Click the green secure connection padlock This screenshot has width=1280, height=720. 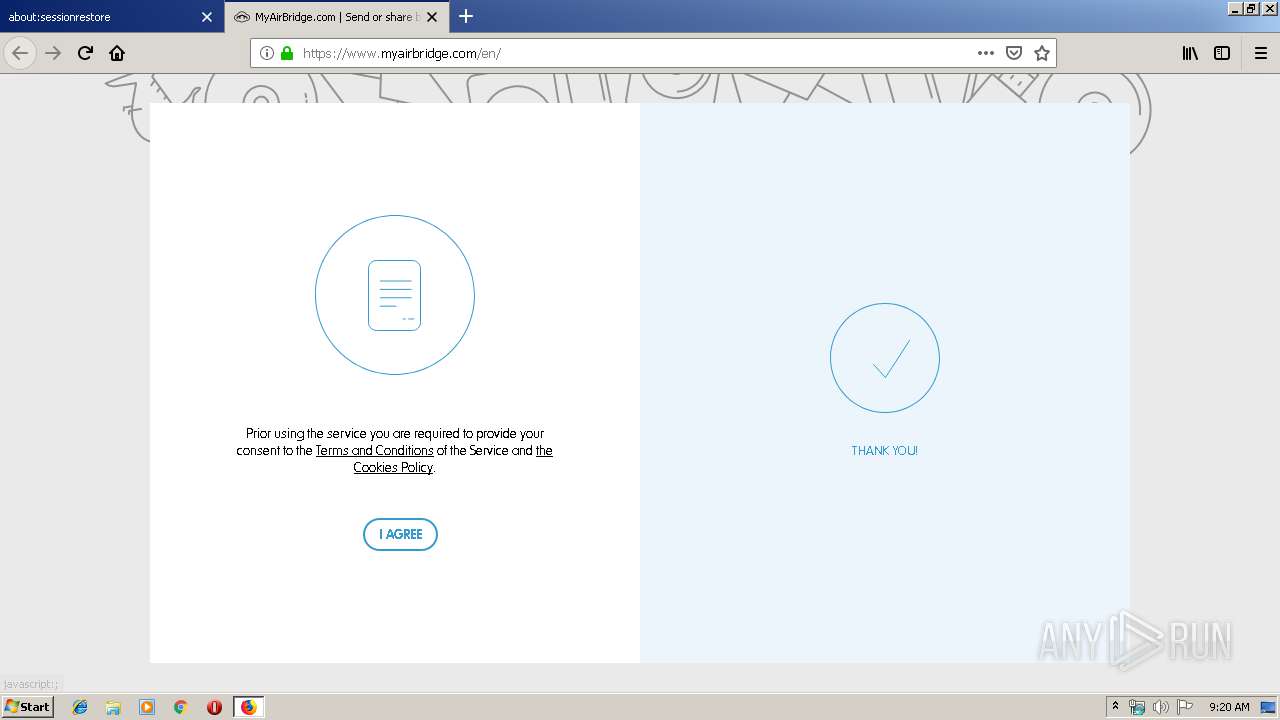coord(287,53)
